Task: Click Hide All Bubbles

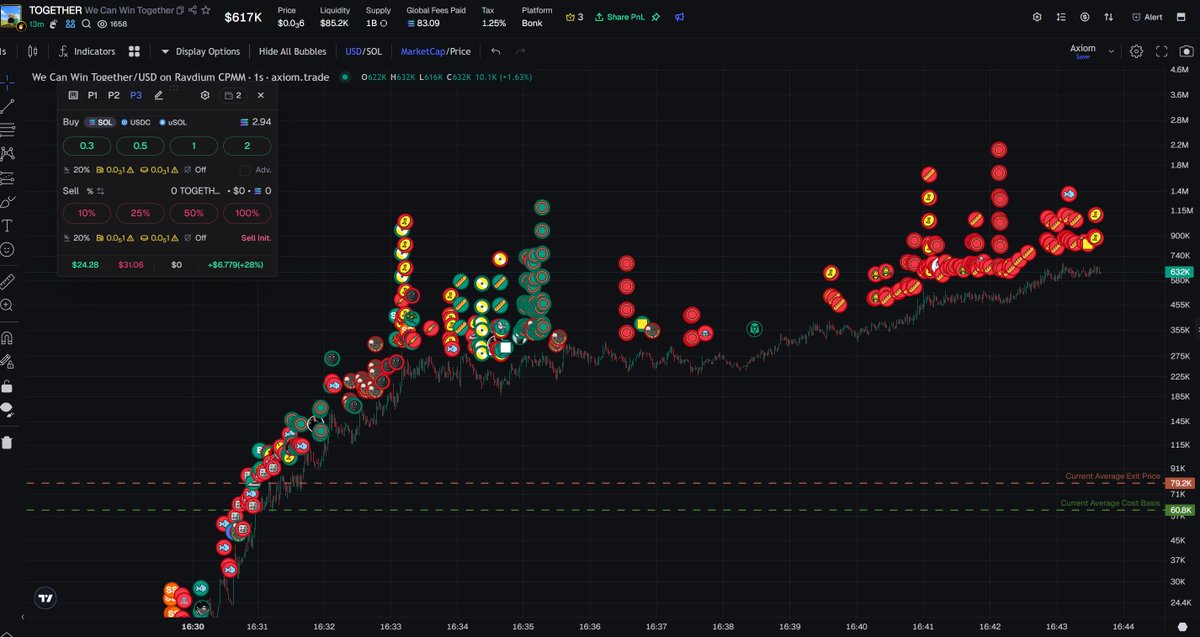Action: tap(292, 51)
